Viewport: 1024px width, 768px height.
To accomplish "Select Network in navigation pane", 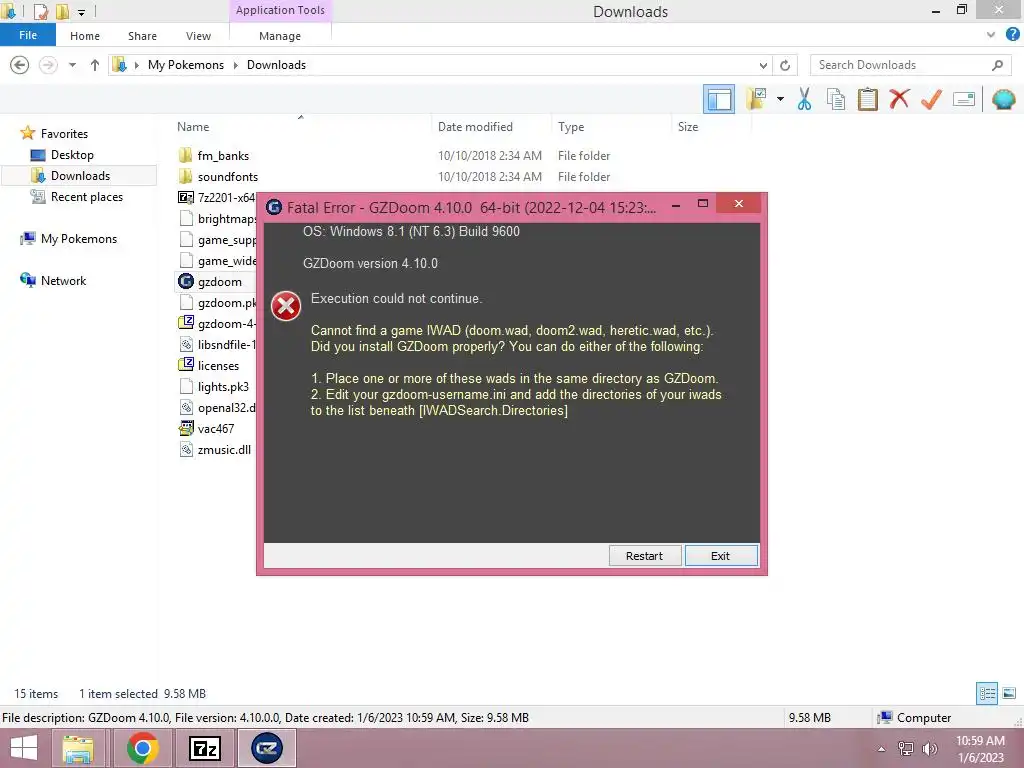I will [63, 281].
